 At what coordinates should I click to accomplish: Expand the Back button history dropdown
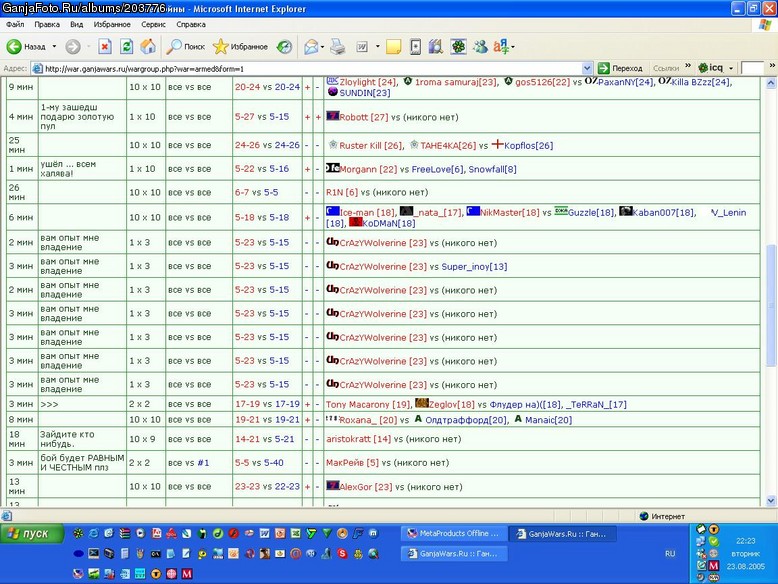[54, 47]
